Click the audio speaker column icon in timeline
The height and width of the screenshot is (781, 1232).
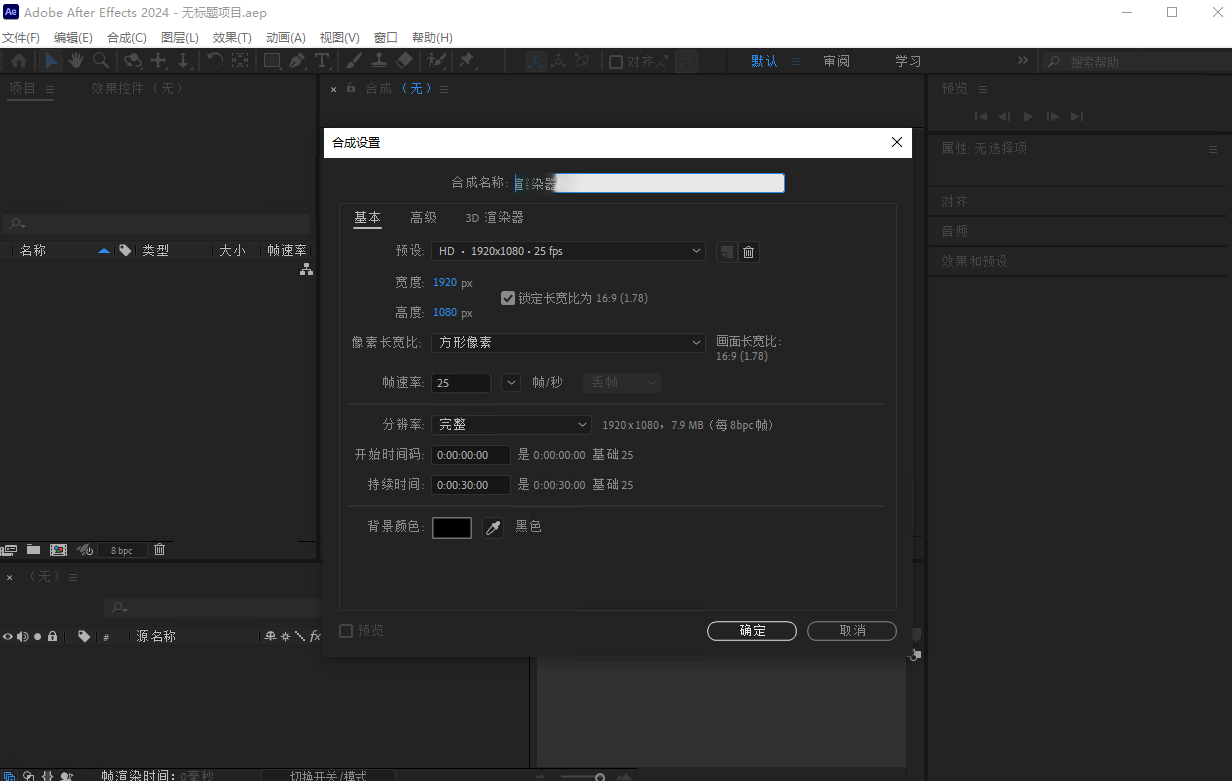coord(22,636)
